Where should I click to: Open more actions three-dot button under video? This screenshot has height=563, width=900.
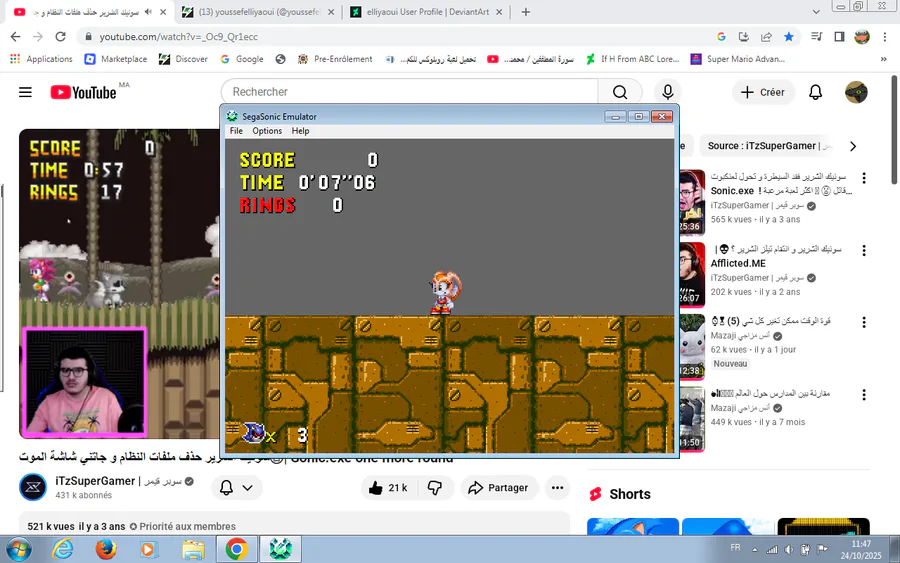(557, 488)
